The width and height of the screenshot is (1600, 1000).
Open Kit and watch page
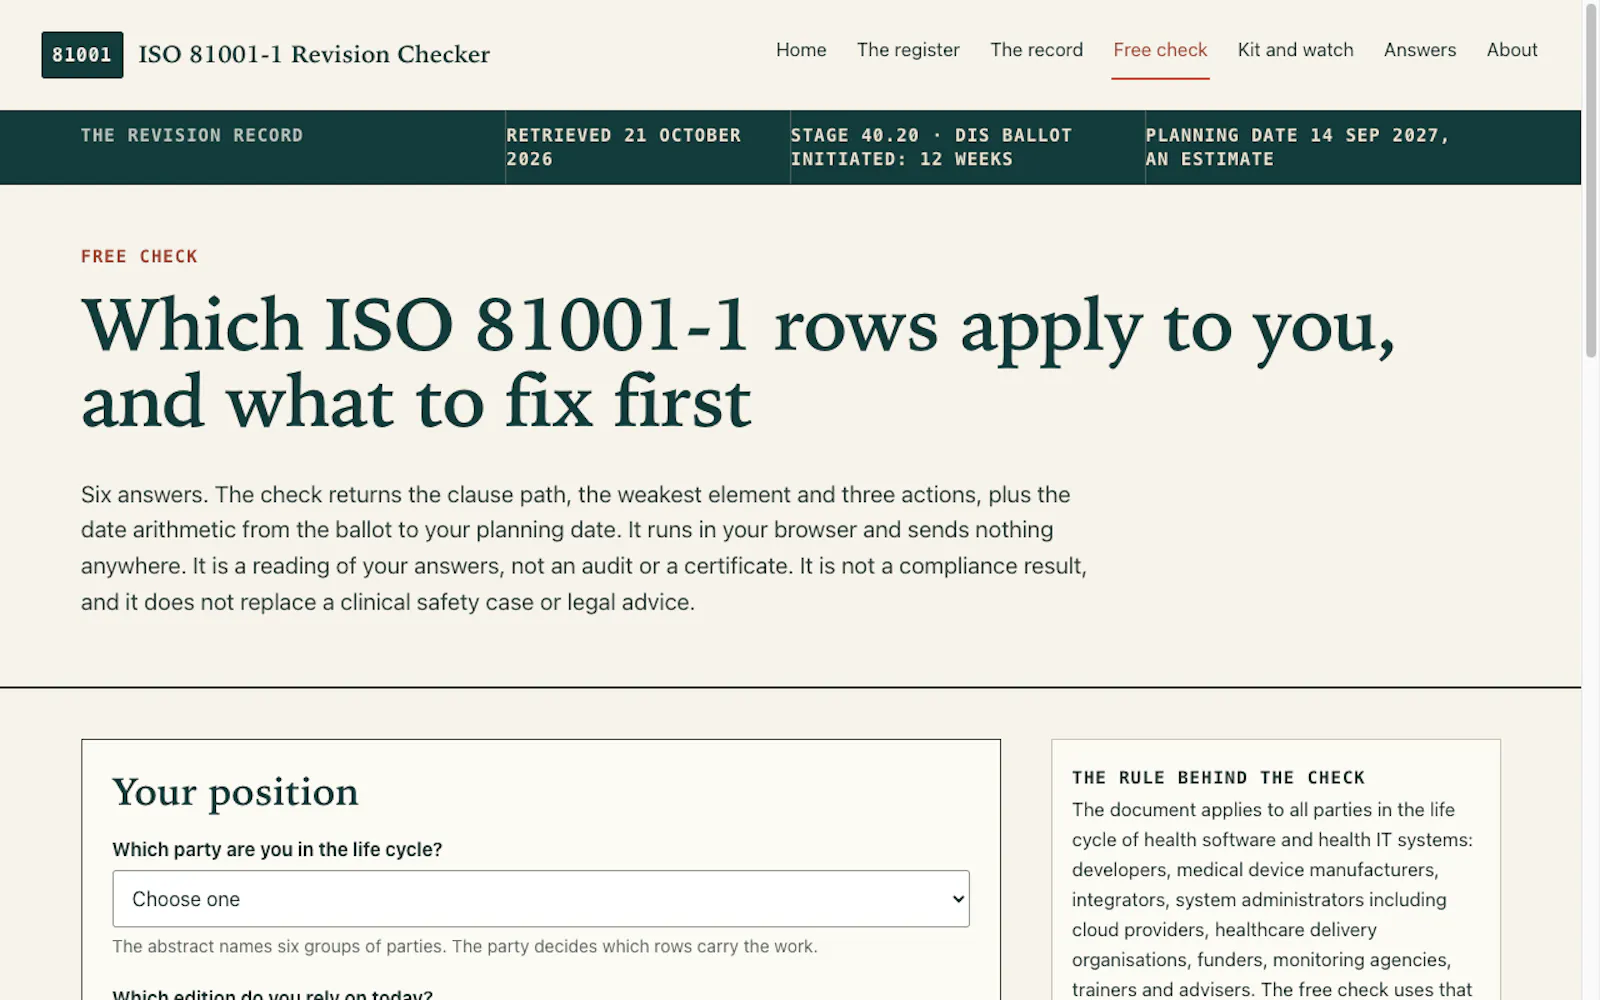click(1295, 50)
